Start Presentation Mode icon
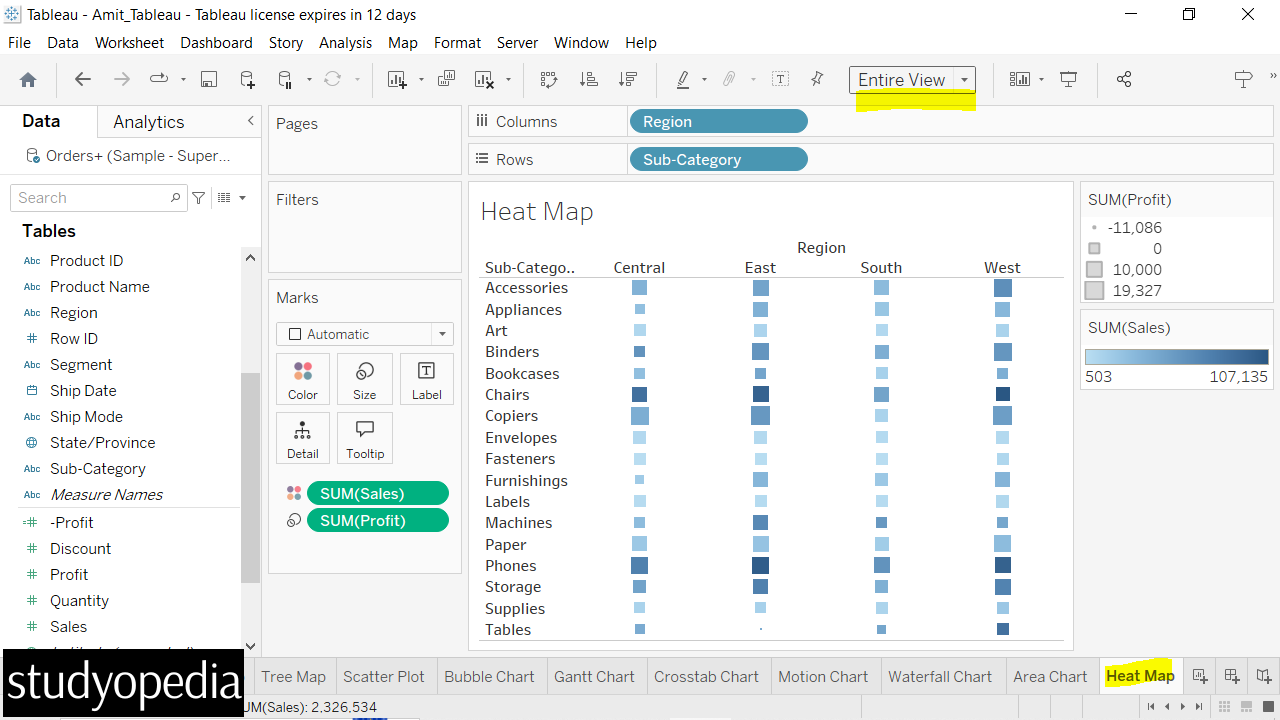This screenshot has height=720, width=1280. [1069, 80]
